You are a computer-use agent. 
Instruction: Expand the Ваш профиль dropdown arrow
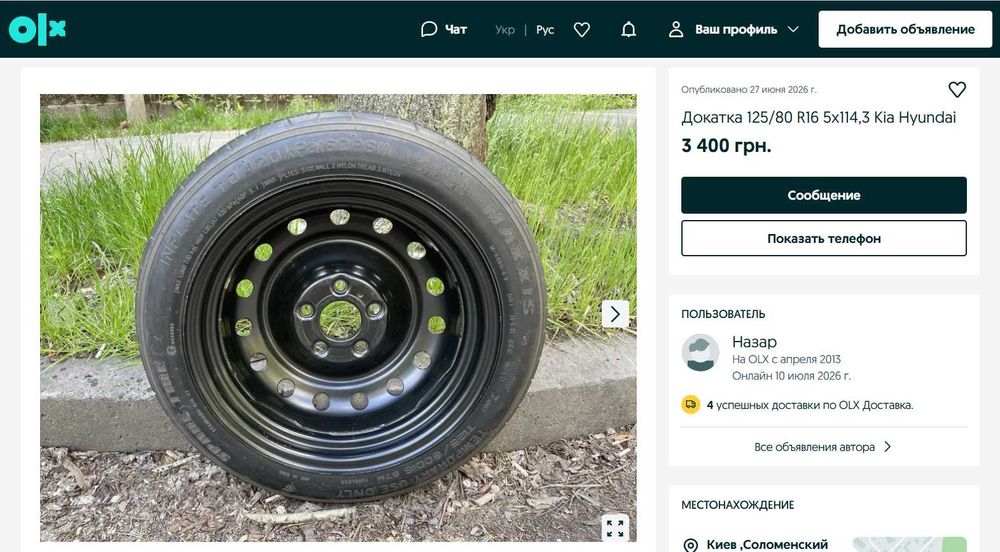(x=793, y=29)
